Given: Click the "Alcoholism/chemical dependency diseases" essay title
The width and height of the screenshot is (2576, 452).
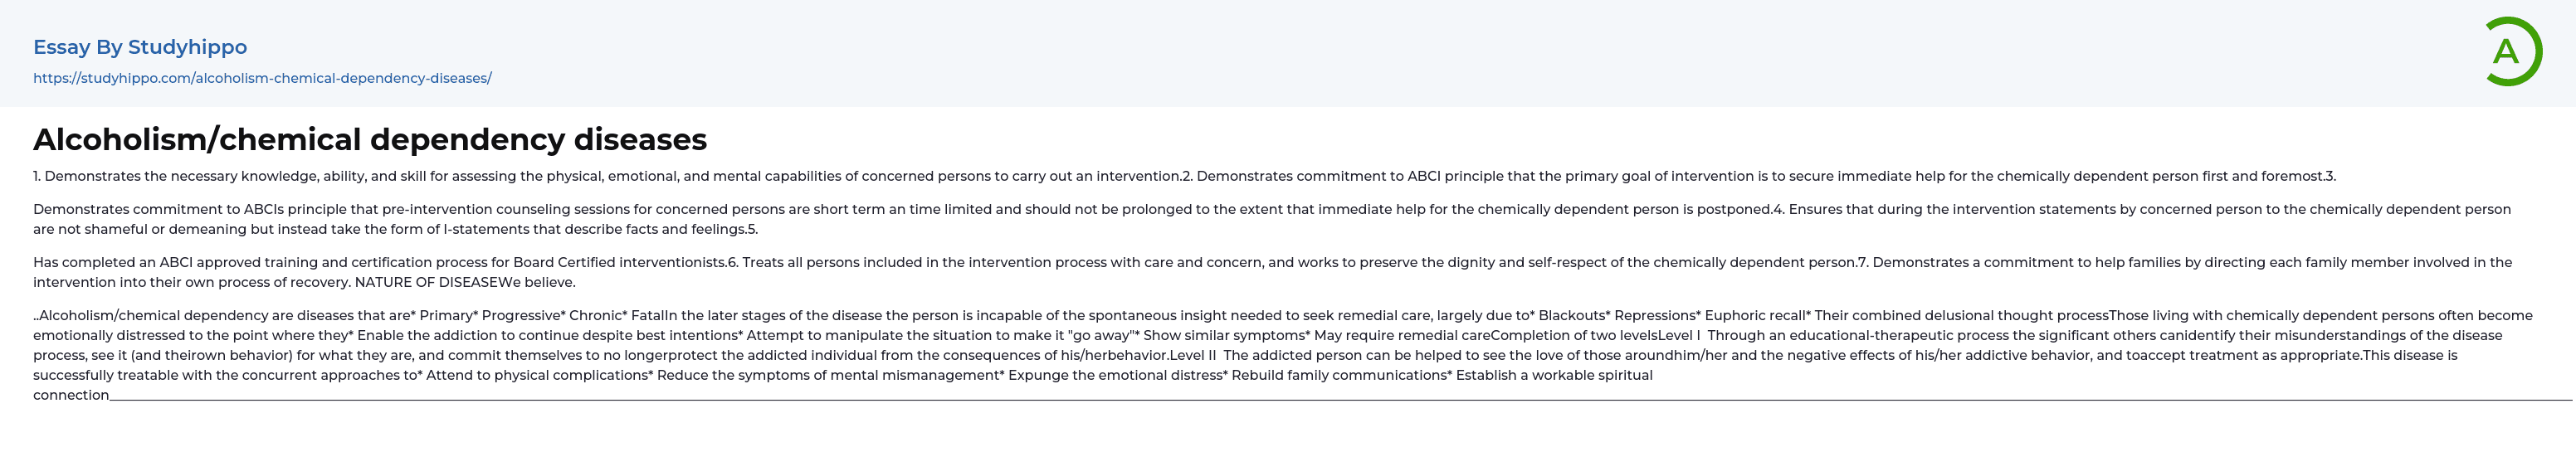Looking at the screenshot, I should point(370,139).
